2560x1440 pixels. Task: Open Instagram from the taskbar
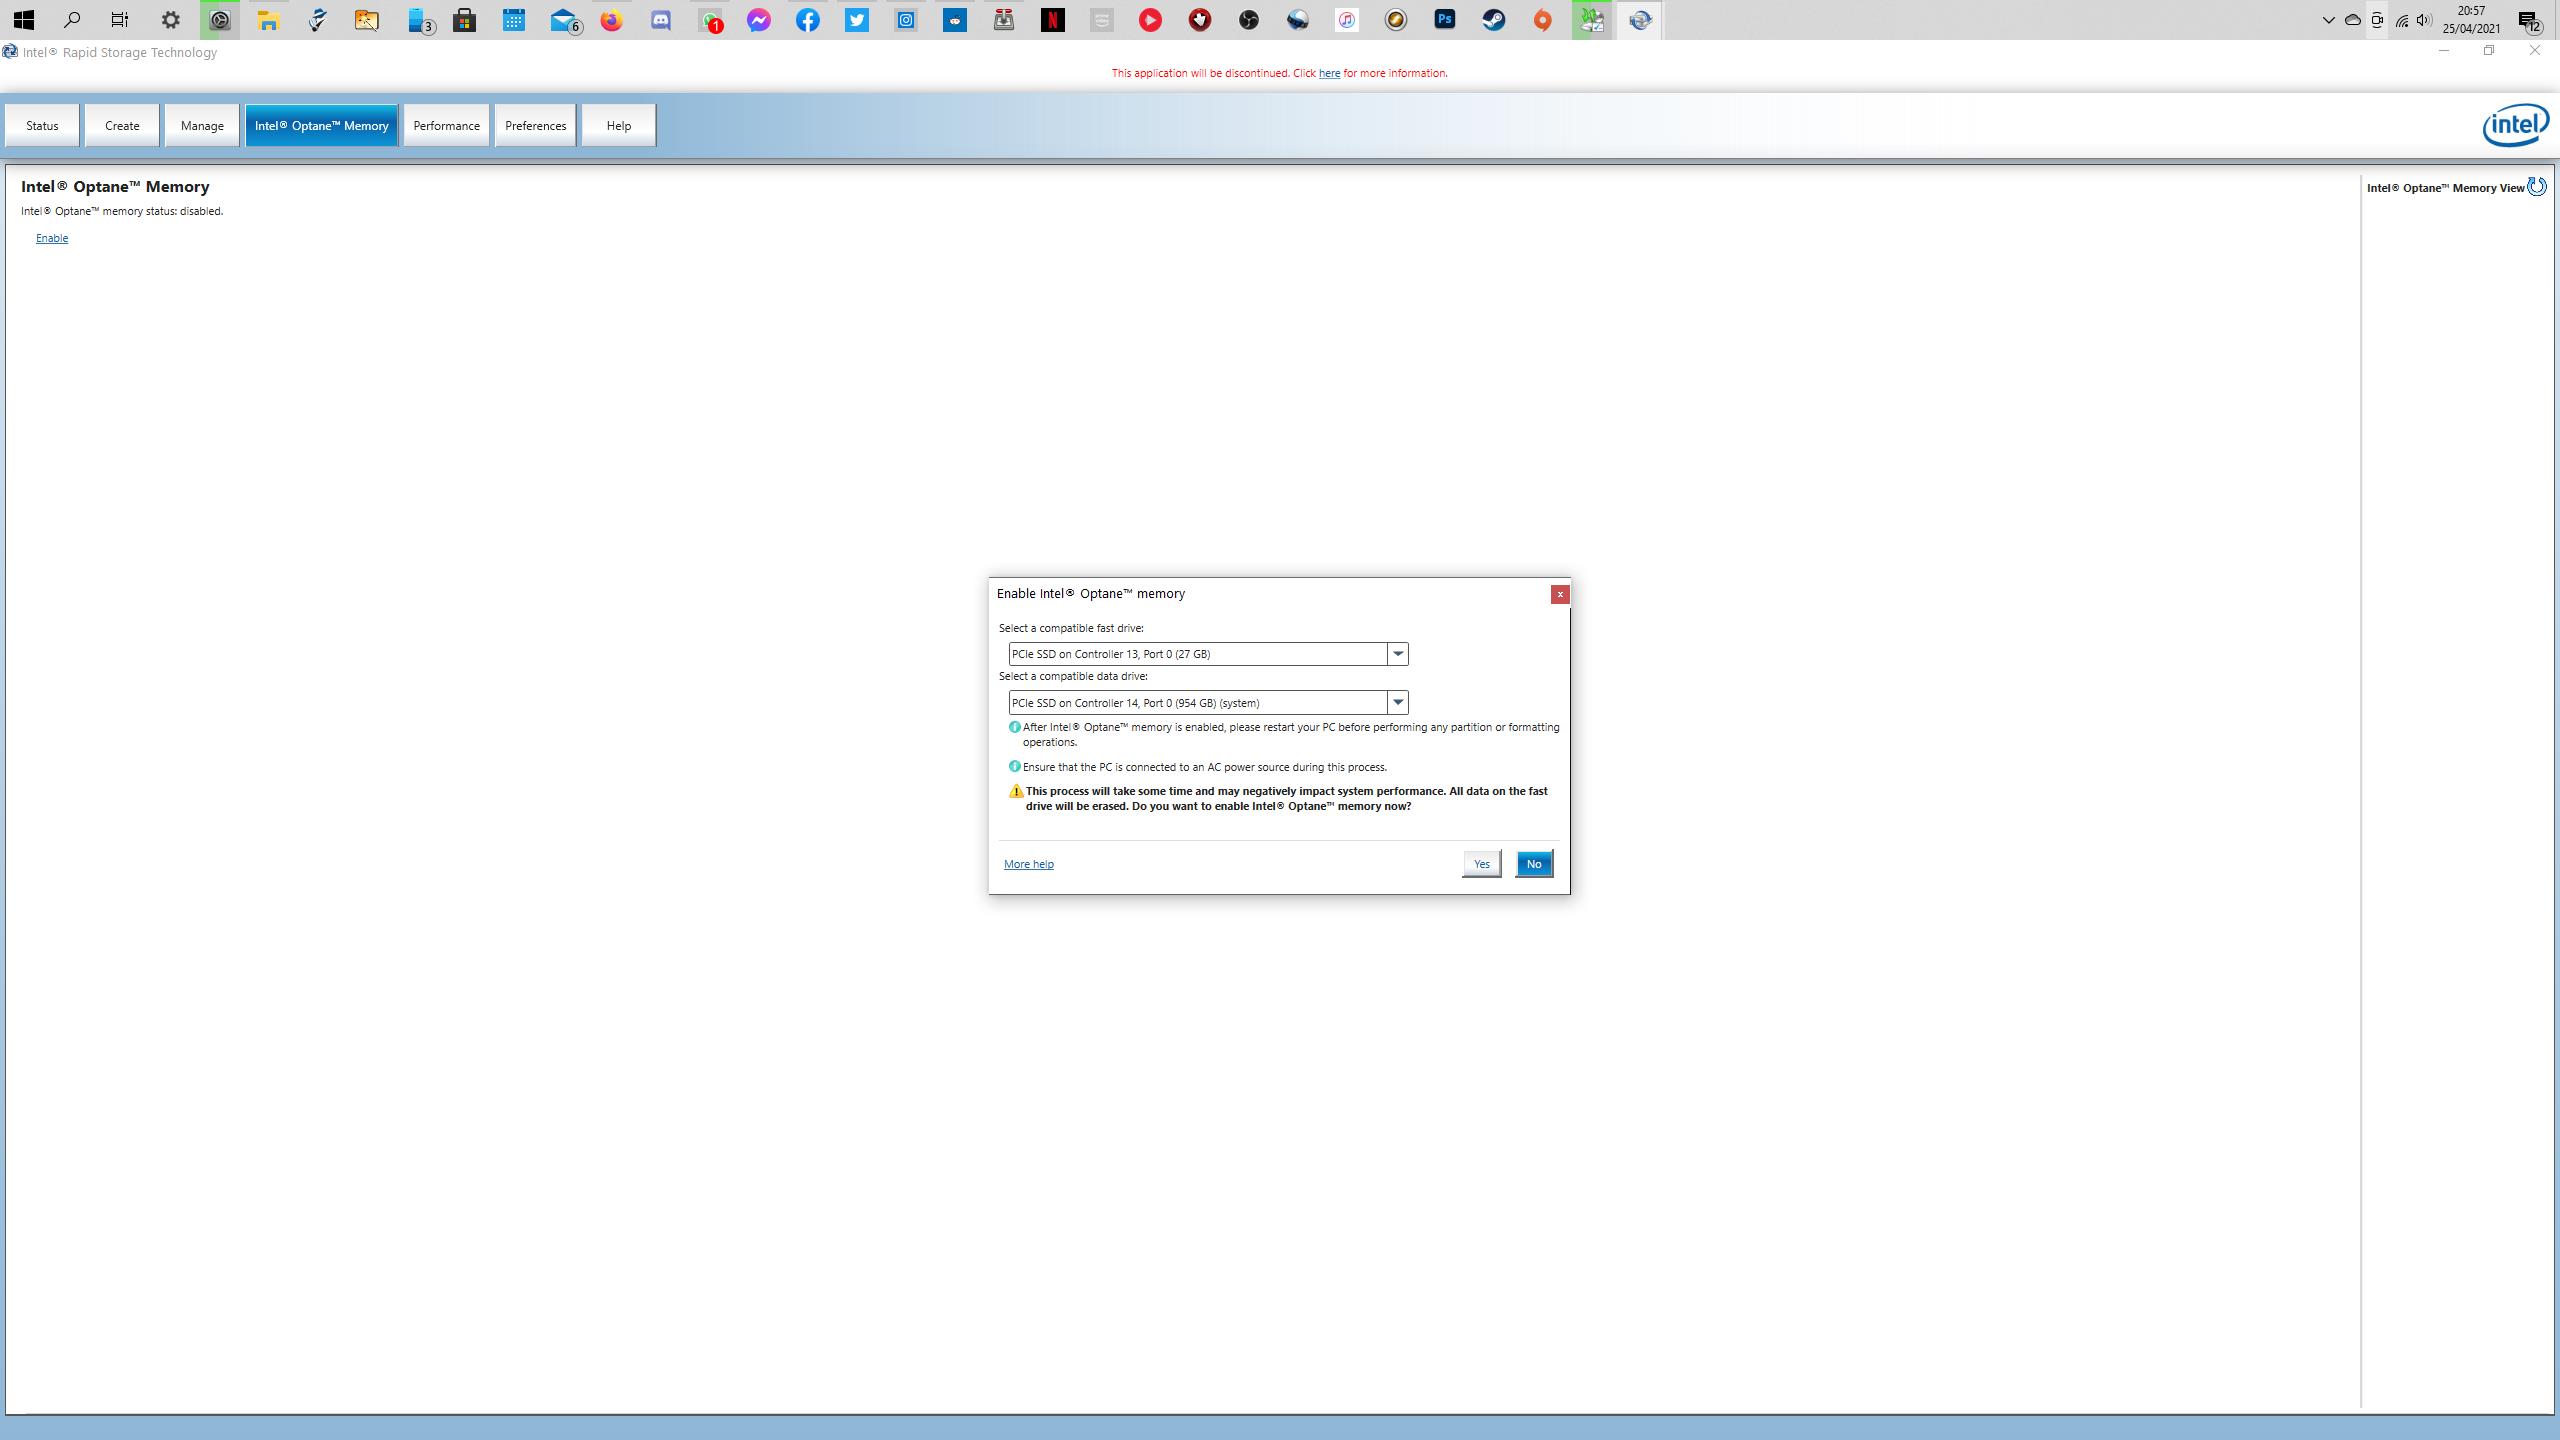coord(906,20)
